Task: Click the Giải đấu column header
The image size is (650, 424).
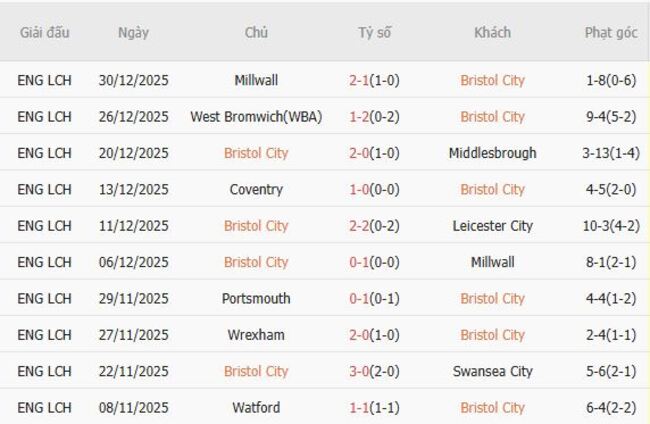Action: click(x=45, y=32)
